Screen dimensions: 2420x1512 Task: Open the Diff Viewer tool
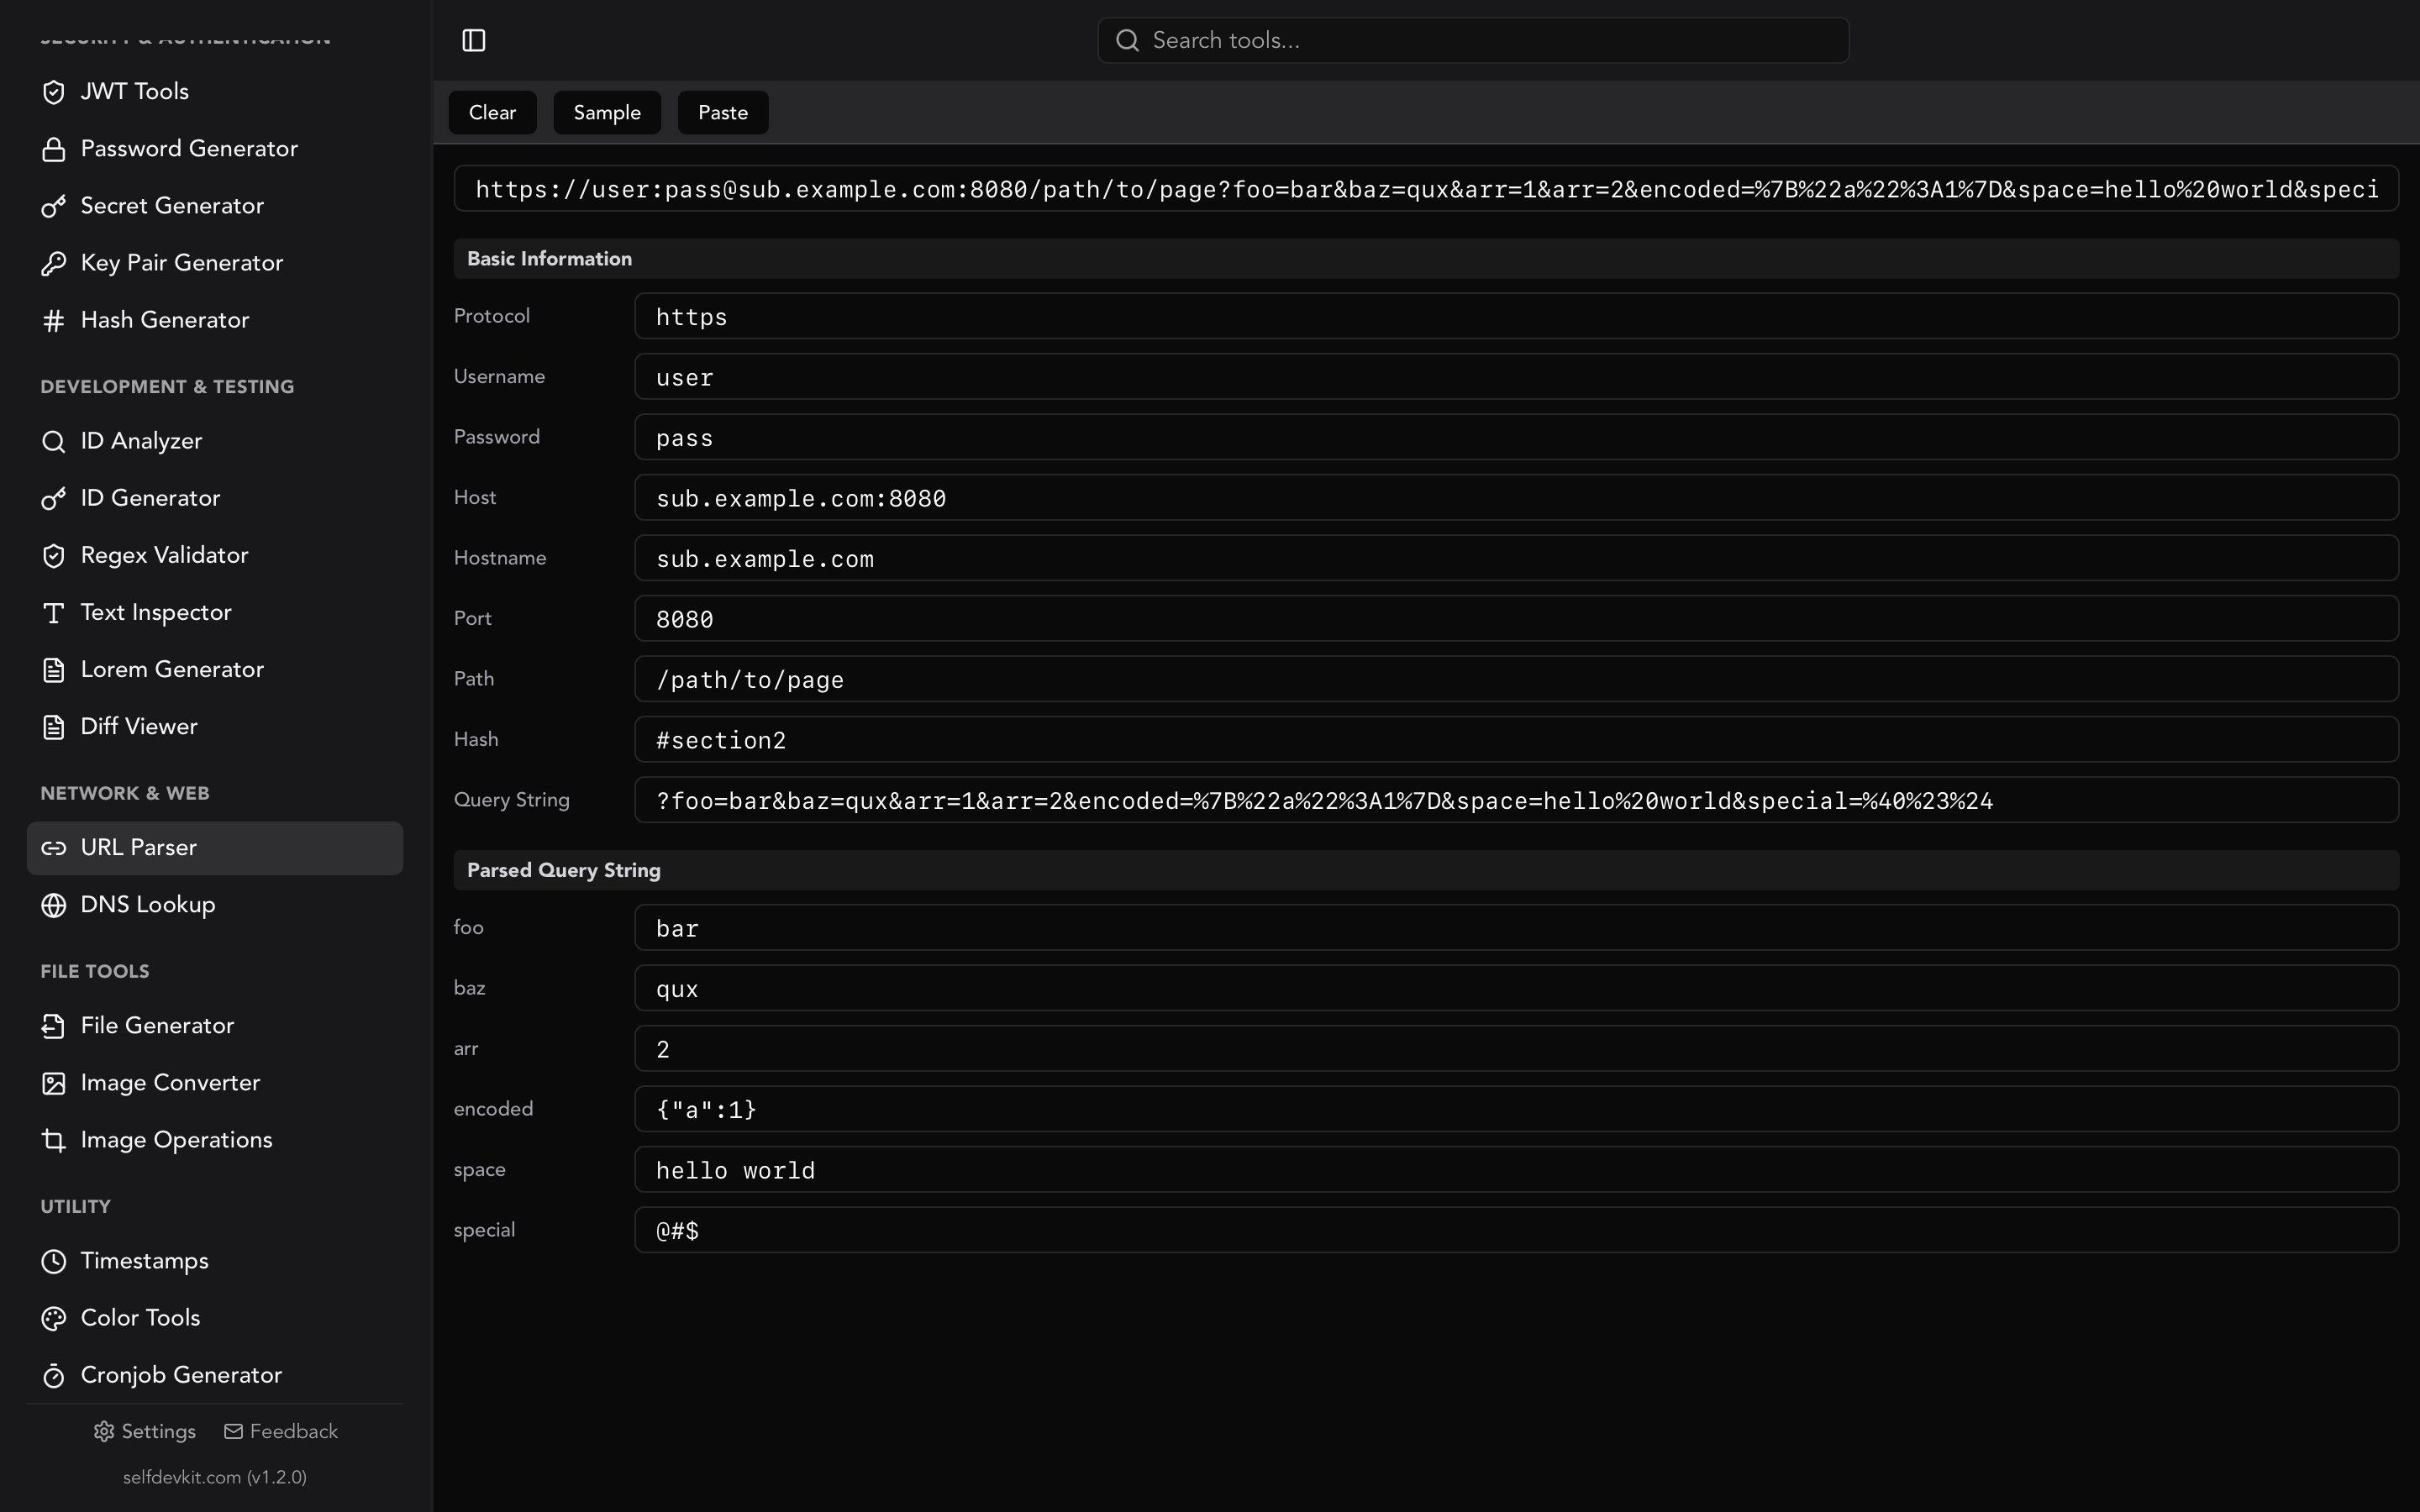tap(139, 726)
